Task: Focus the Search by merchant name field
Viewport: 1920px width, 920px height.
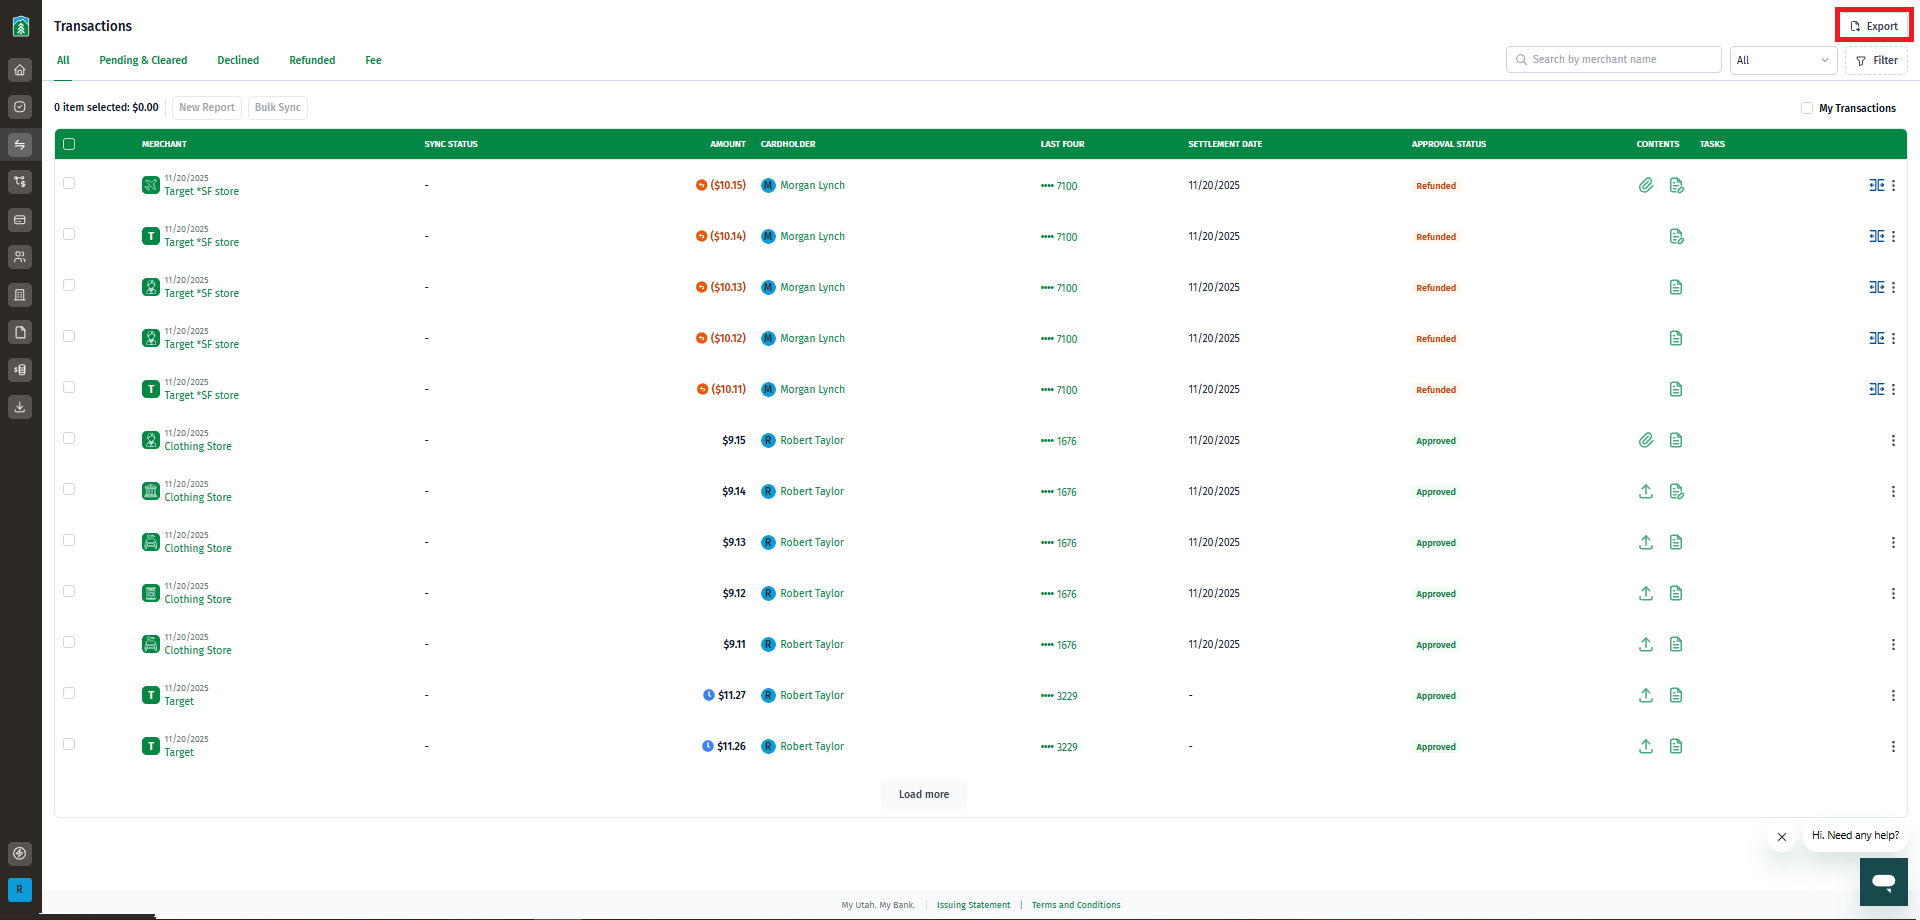Action: coord(1613,60)
